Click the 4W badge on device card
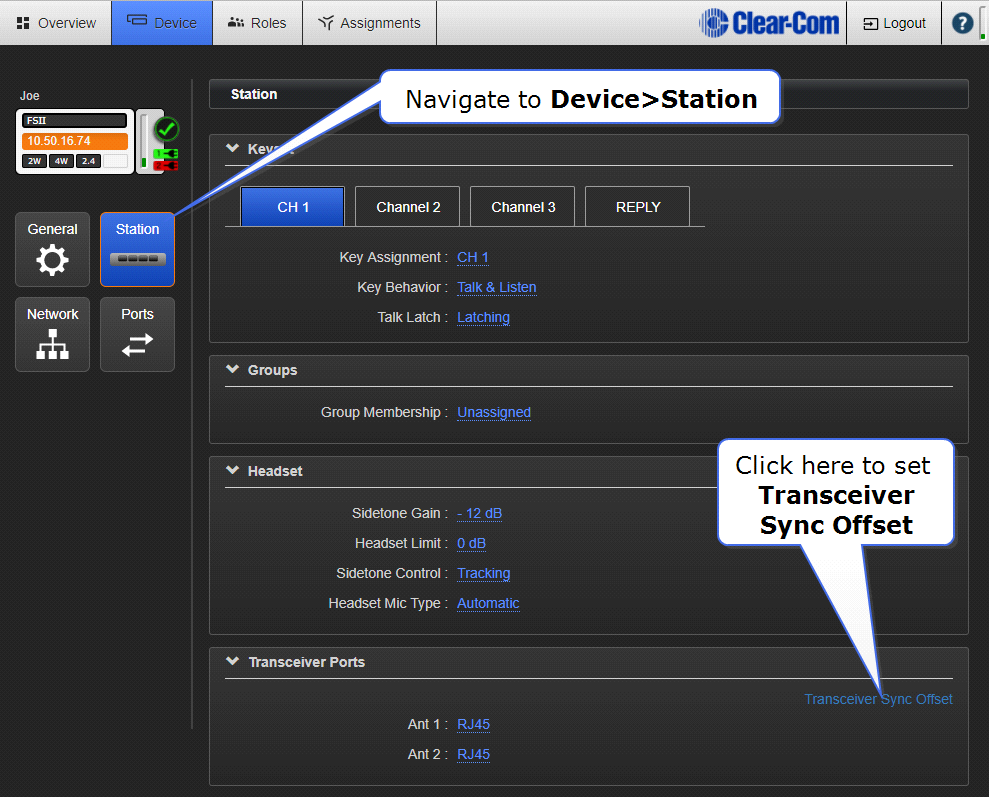The width and height of the screenshot is (989, 797). coord(61,161)
